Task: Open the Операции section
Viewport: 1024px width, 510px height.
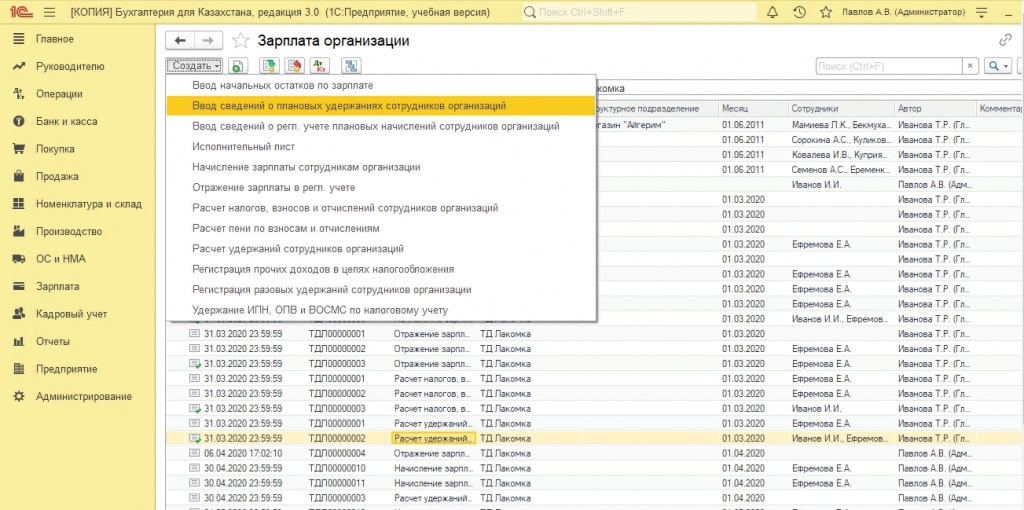Action: [59, 94]
